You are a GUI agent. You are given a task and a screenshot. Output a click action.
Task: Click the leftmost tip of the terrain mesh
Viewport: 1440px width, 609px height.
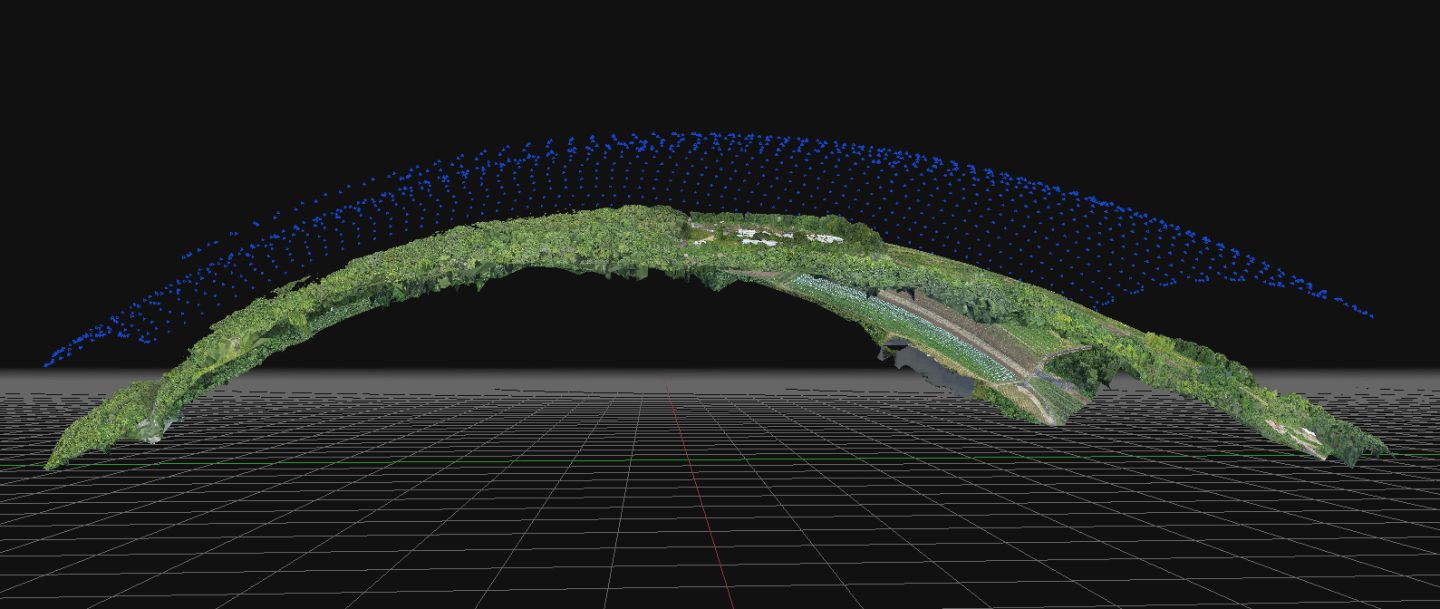[50, 465]
